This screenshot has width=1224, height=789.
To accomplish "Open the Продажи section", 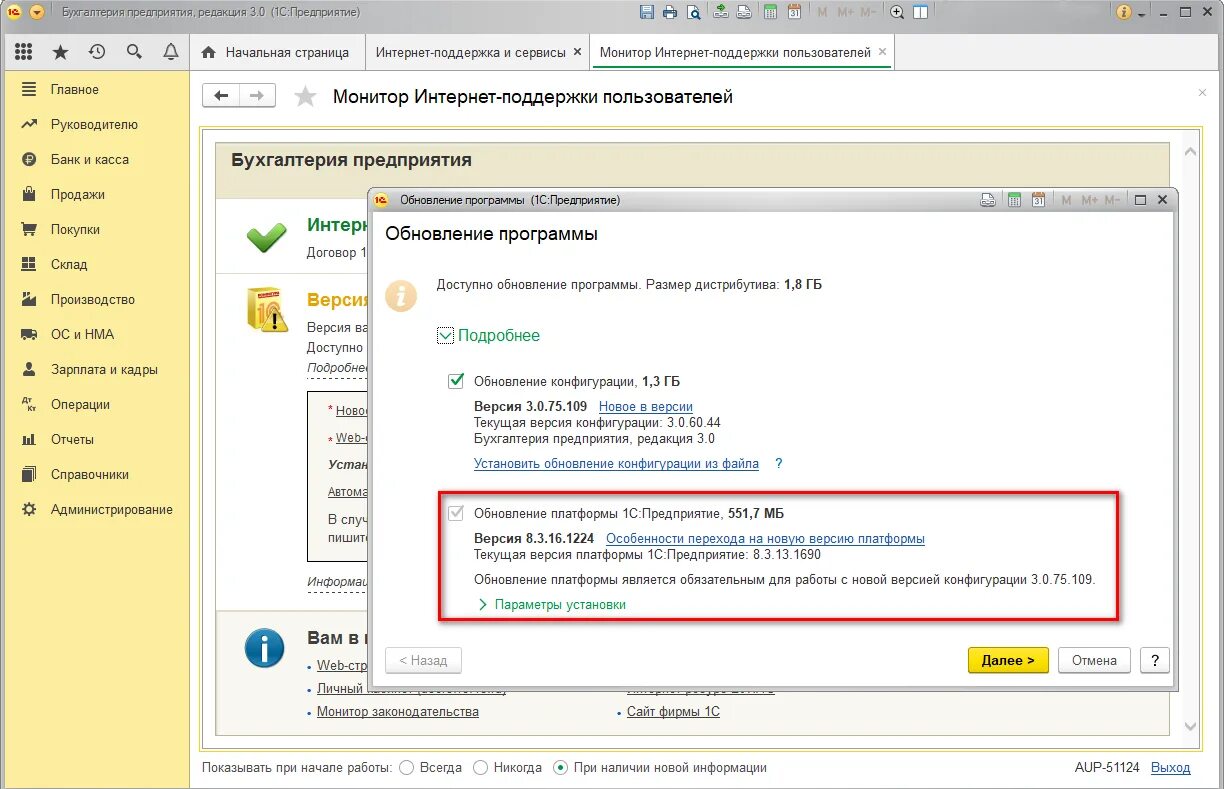I will coord(95,194).
